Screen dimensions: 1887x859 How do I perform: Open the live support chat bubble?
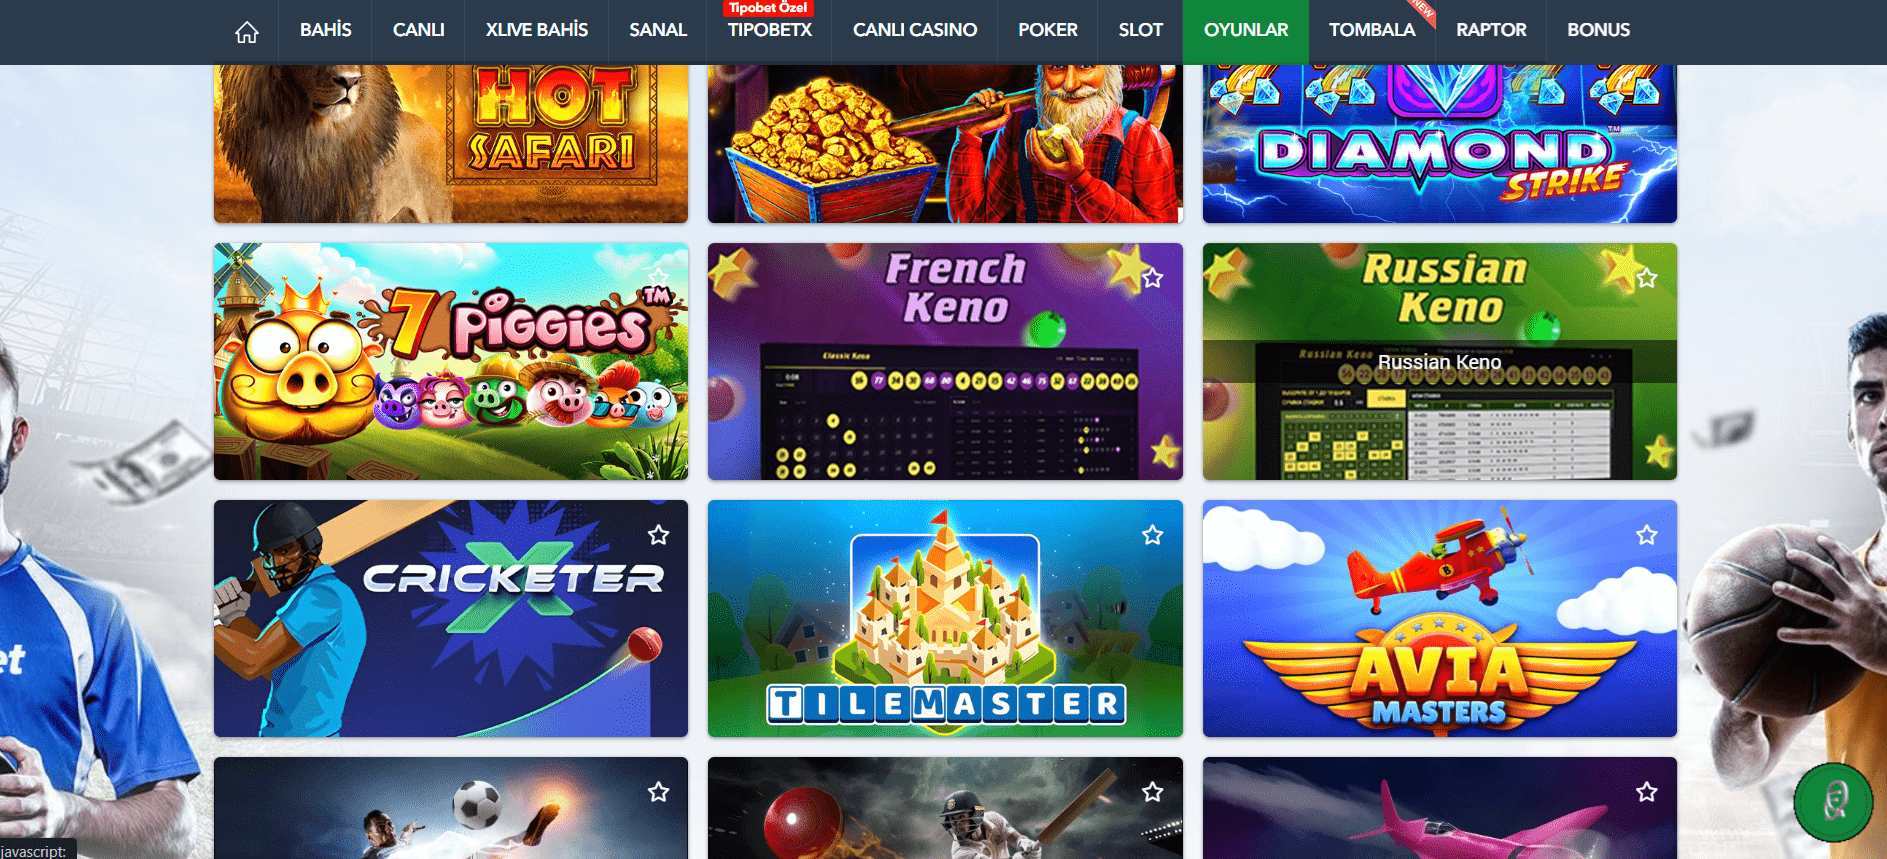[1833, 802]
